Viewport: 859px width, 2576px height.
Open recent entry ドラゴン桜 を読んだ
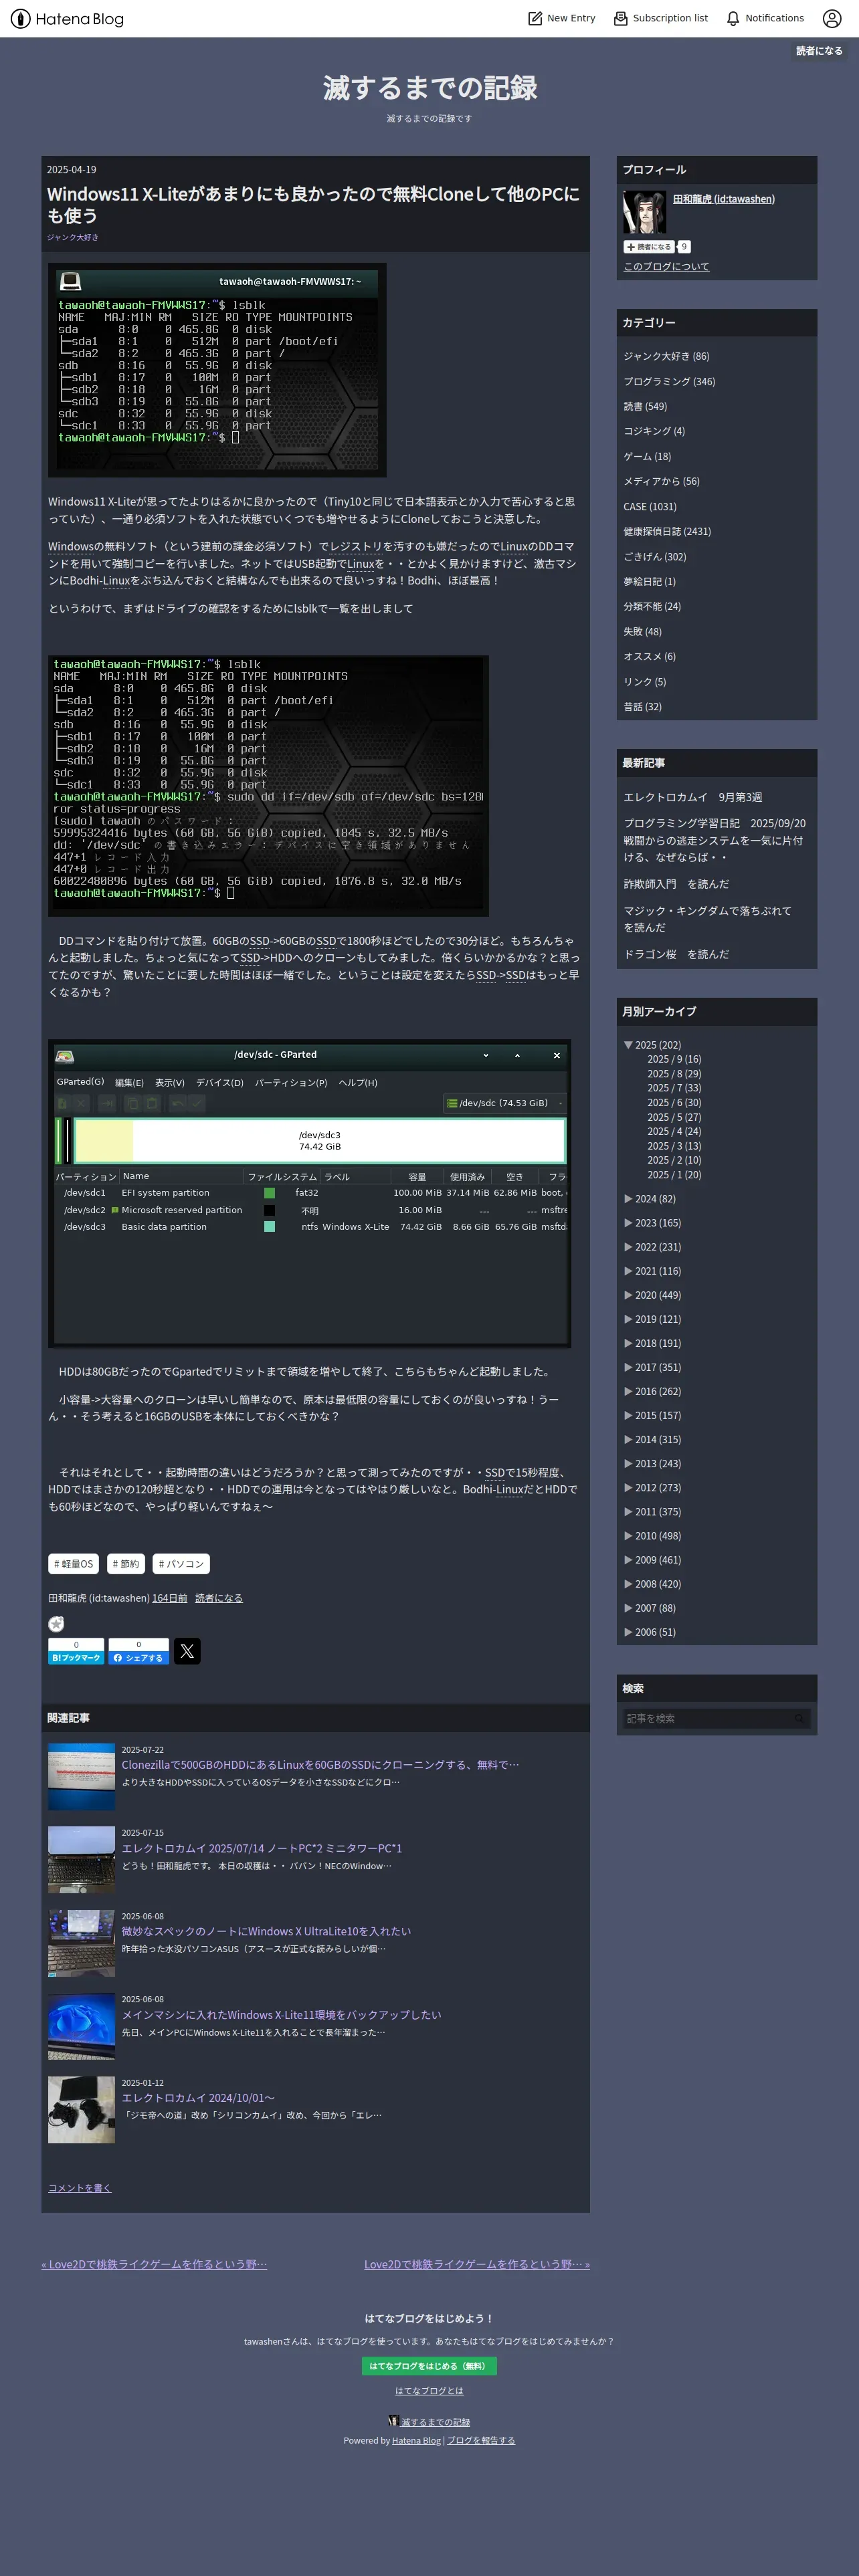click(x=676, y=954)
